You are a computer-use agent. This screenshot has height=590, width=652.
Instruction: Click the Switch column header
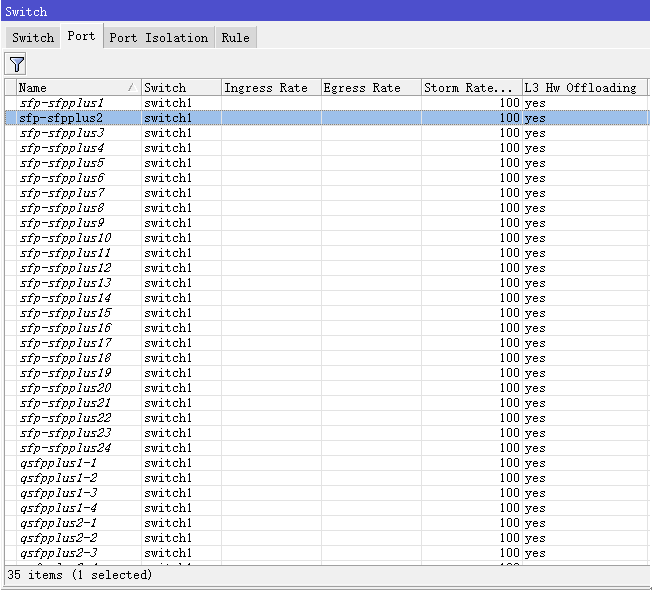point(180,88)
